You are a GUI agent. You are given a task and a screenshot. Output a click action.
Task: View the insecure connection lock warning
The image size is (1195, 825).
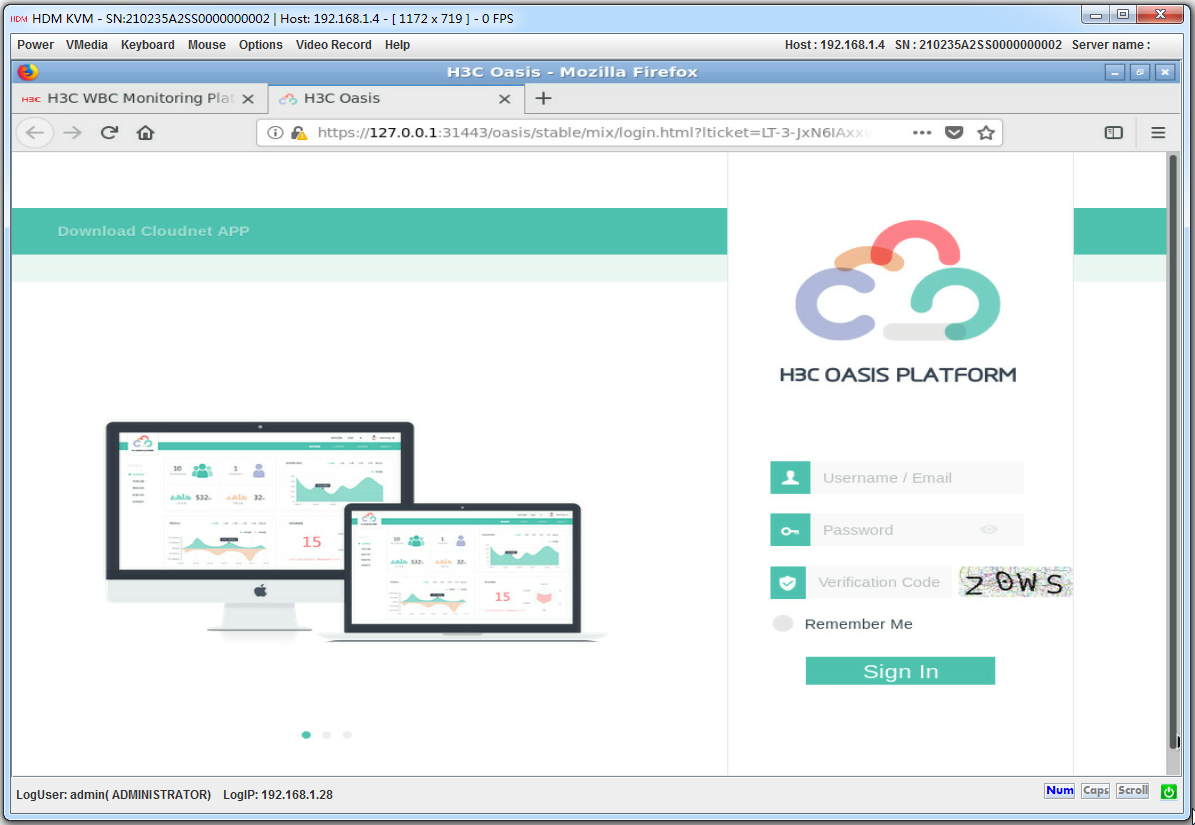pyautogui.click(x=299, y=133)
